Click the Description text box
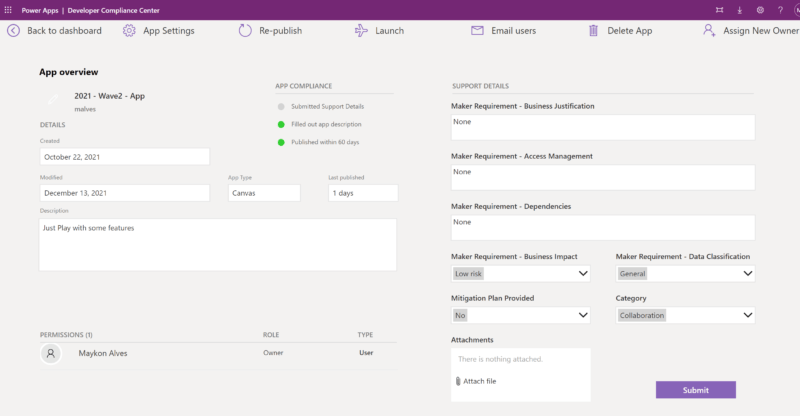This screenshot has height=416, width=800. click(x=217, y=244)
